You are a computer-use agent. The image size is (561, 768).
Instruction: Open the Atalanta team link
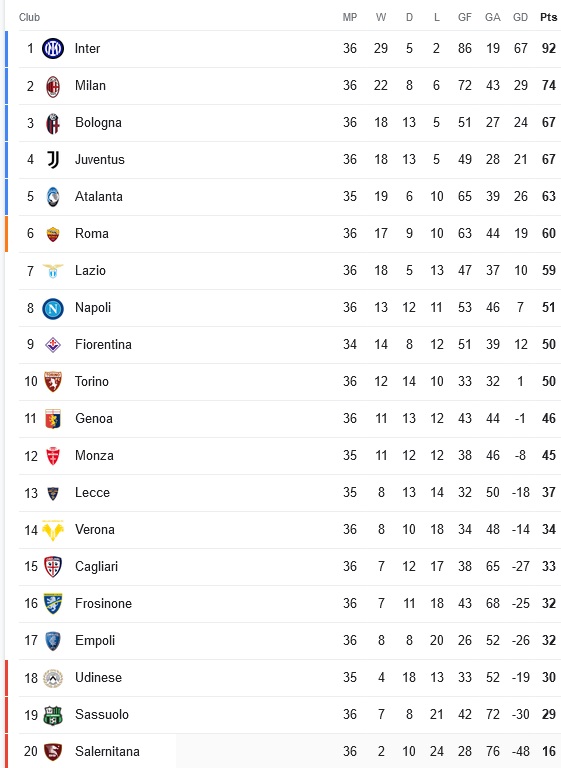coord(98,196)
